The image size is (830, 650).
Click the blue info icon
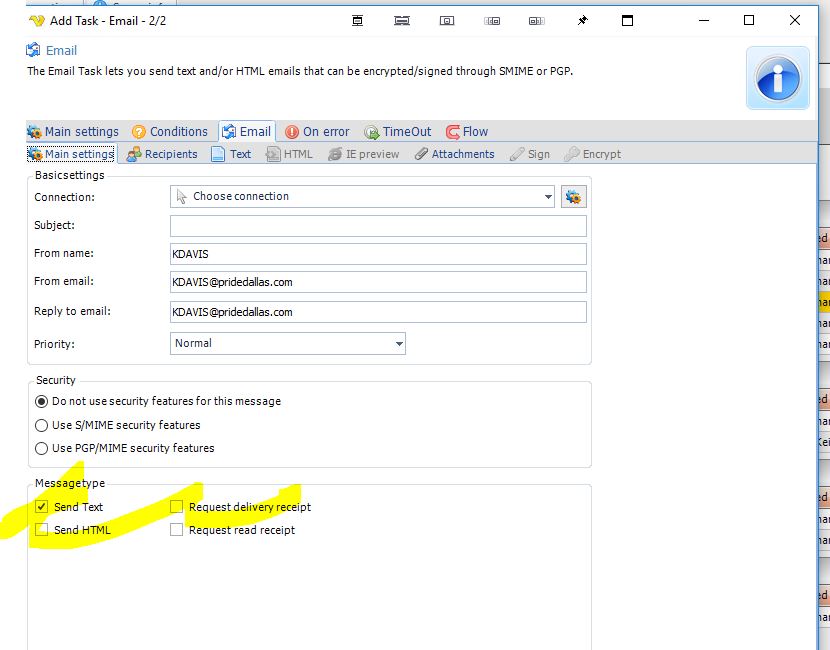point(777,78)
